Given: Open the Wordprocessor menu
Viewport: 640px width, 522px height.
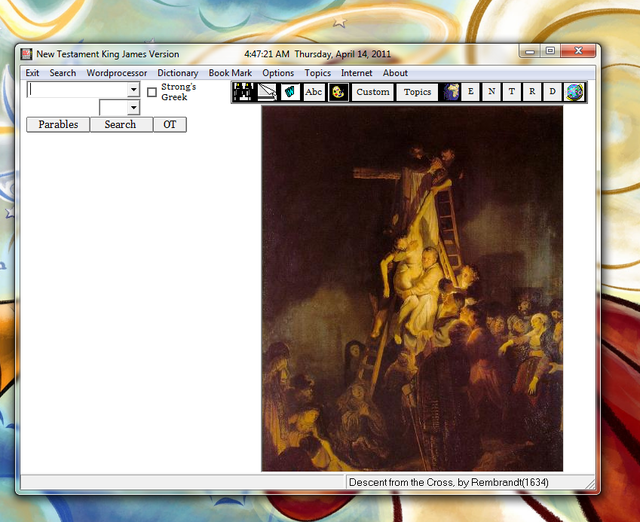Looking at the screenshot, I should pos(117,73).
